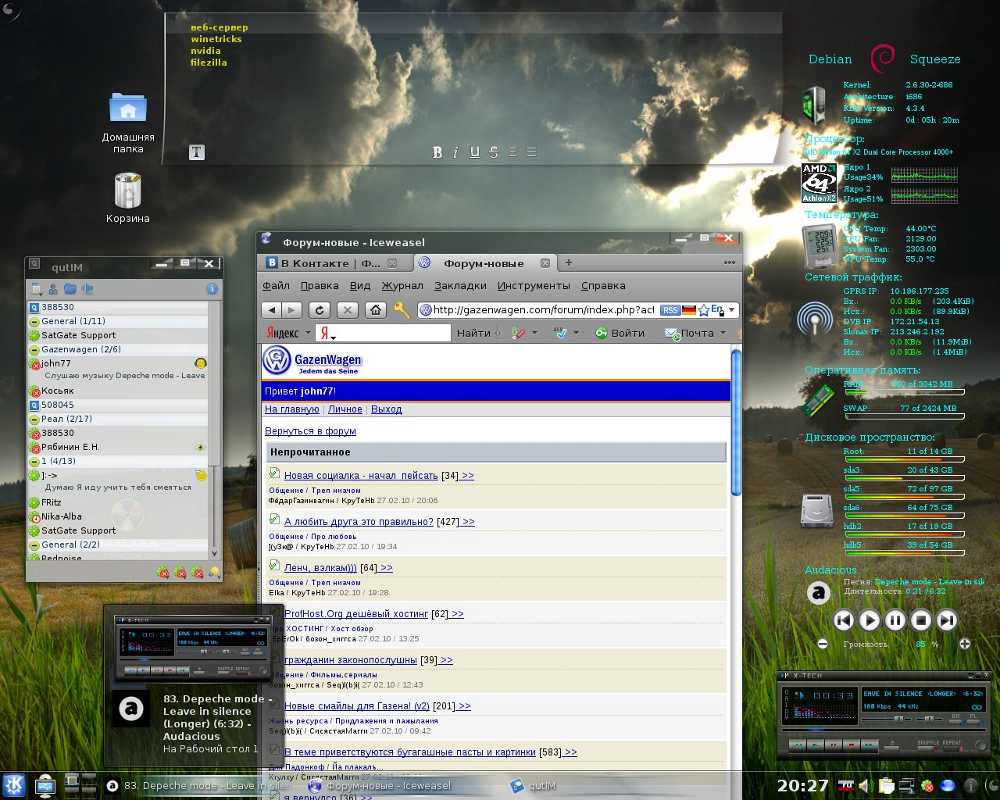Toggle the EQ button in X-Tech player
Image resolution: width=1000 pixels, height=800 pixels.
957,718
